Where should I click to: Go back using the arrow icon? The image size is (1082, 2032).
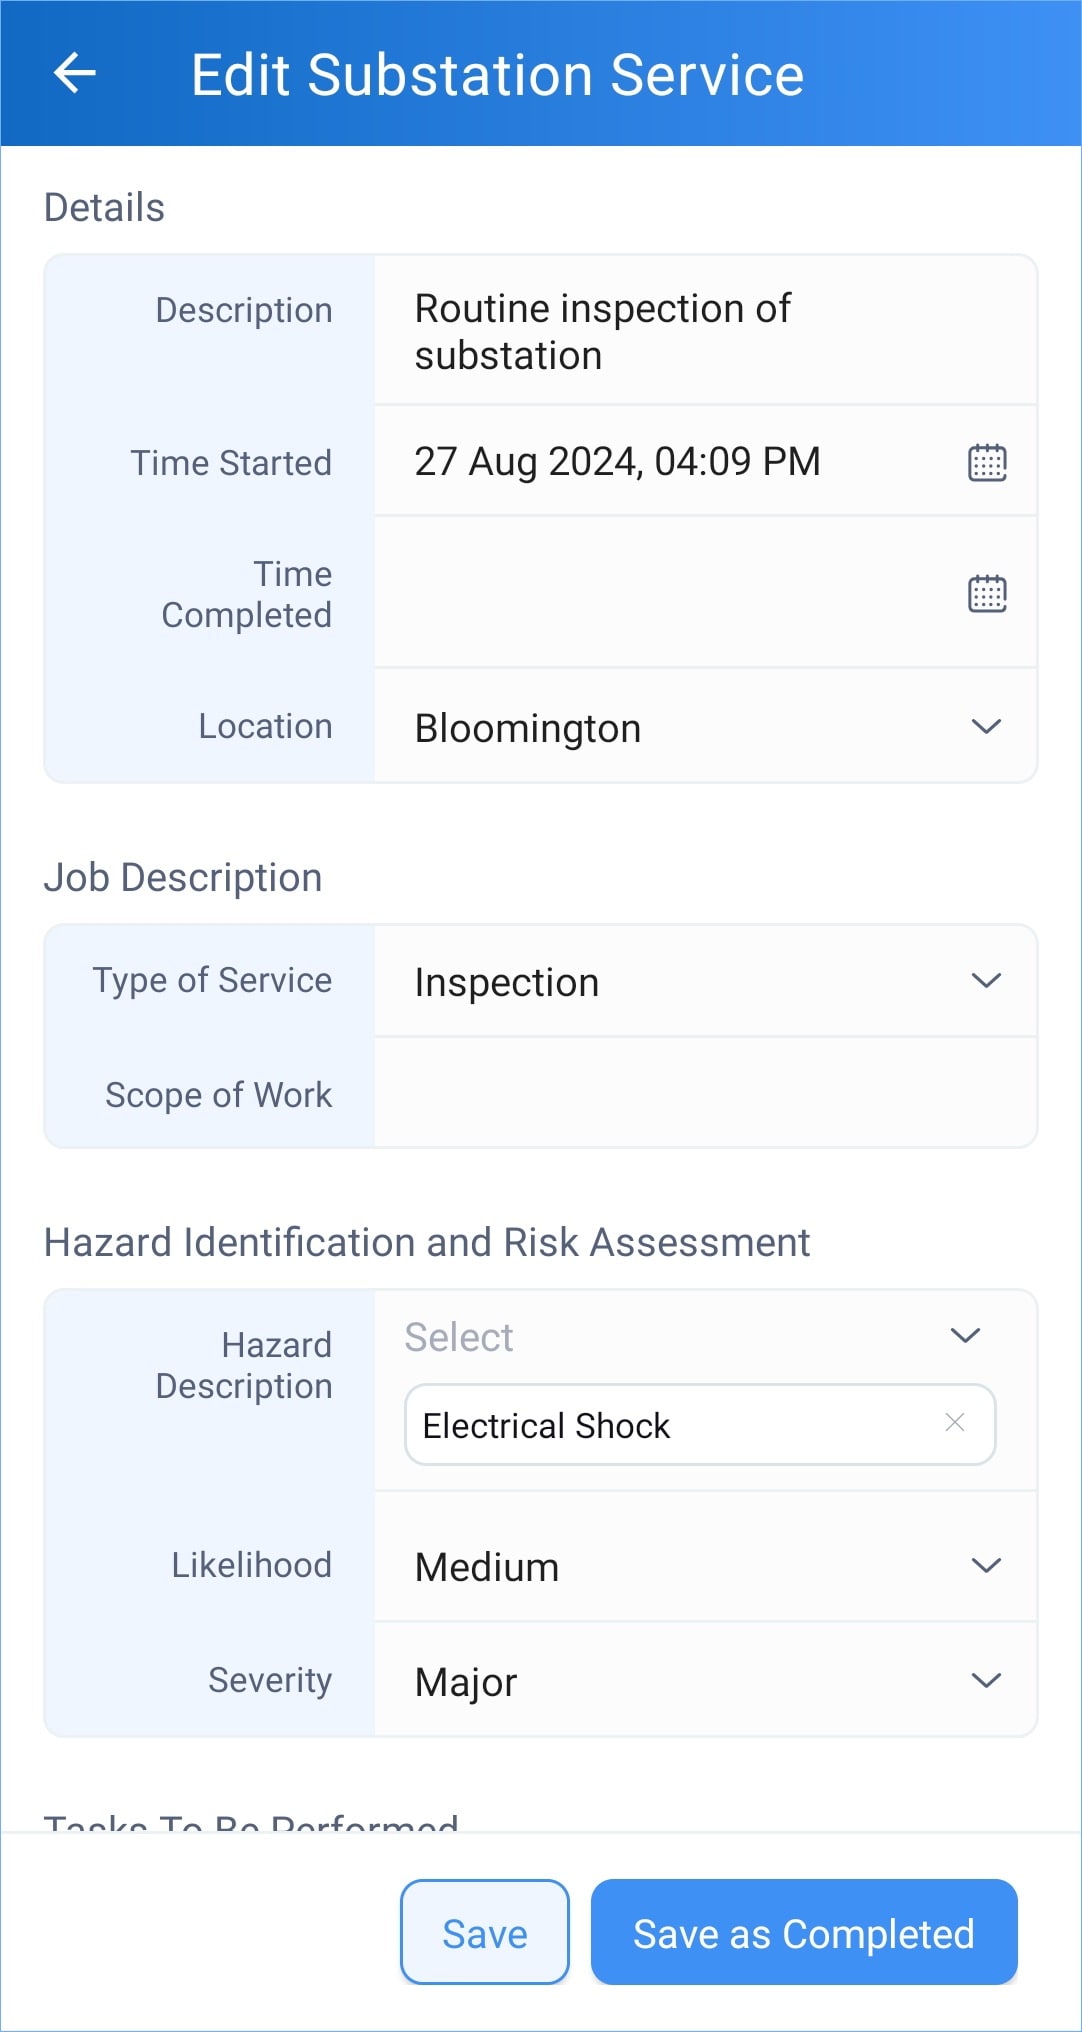(75, 74)
